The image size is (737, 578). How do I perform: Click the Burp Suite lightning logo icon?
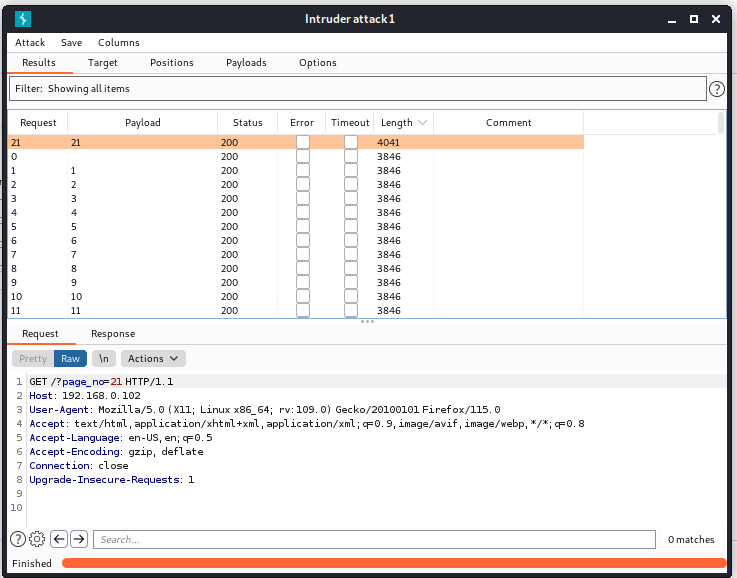pos(23,19)
